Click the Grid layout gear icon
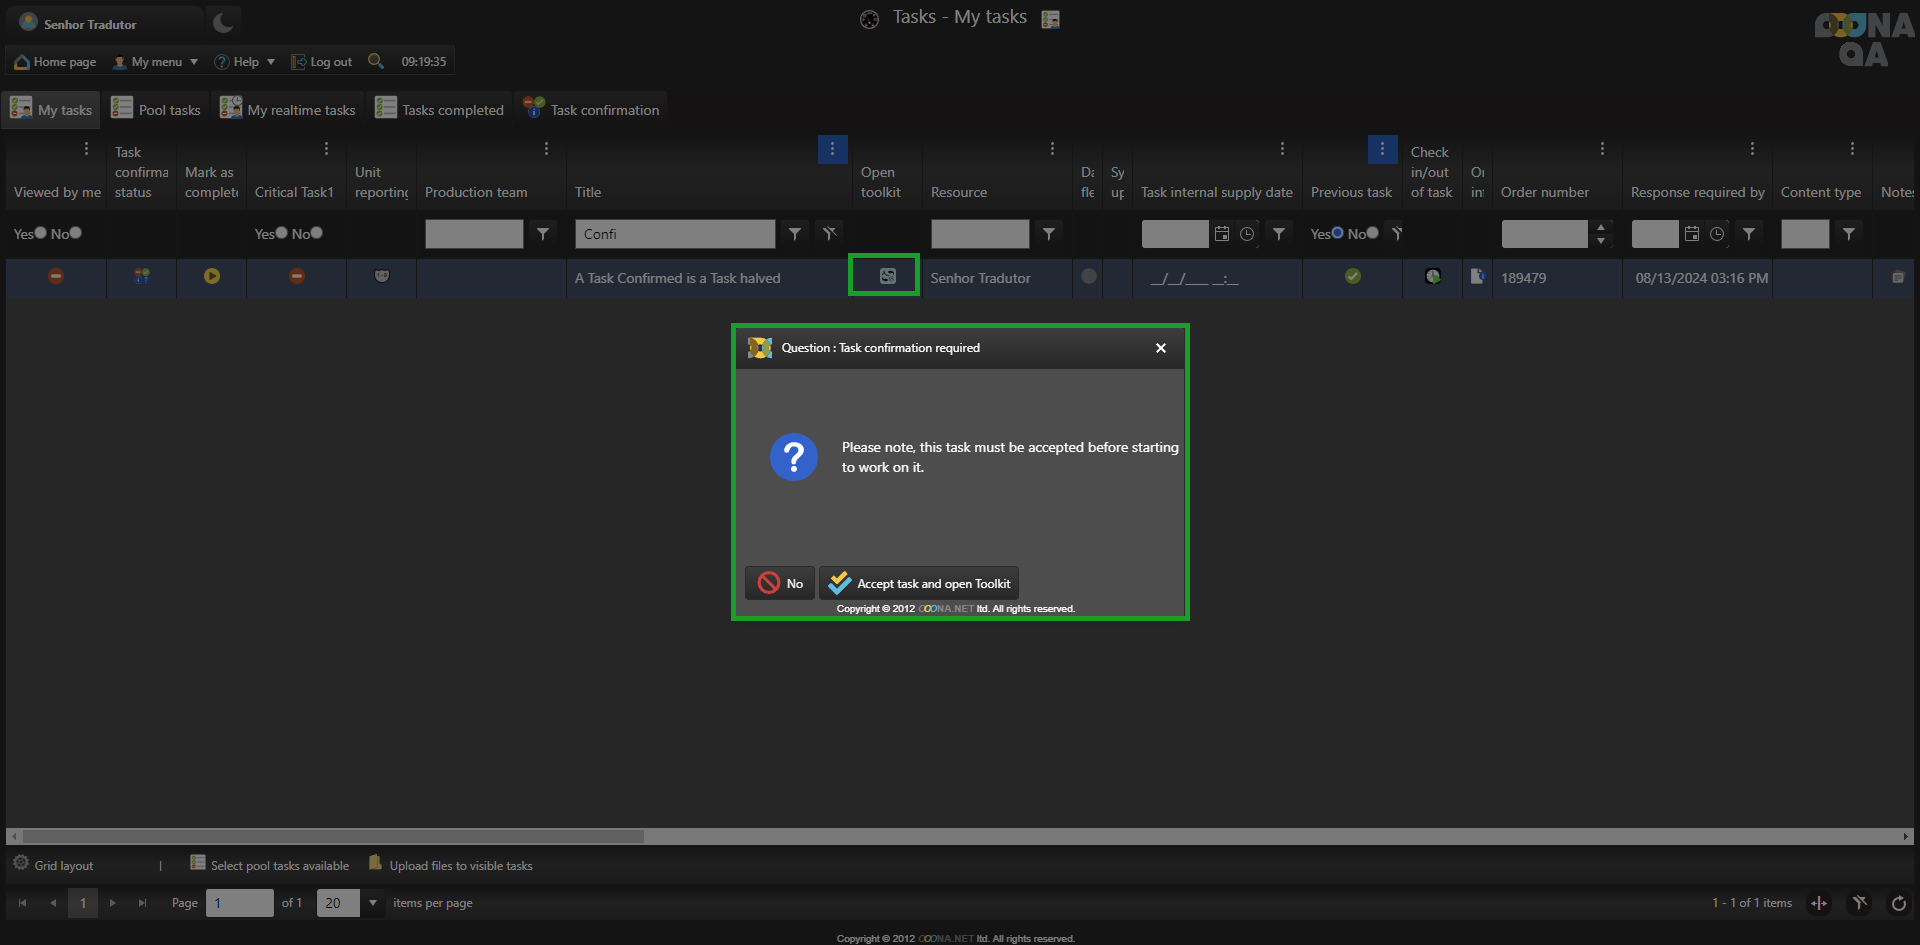Screen dimensions: 1920x945 tap(21, 863)
